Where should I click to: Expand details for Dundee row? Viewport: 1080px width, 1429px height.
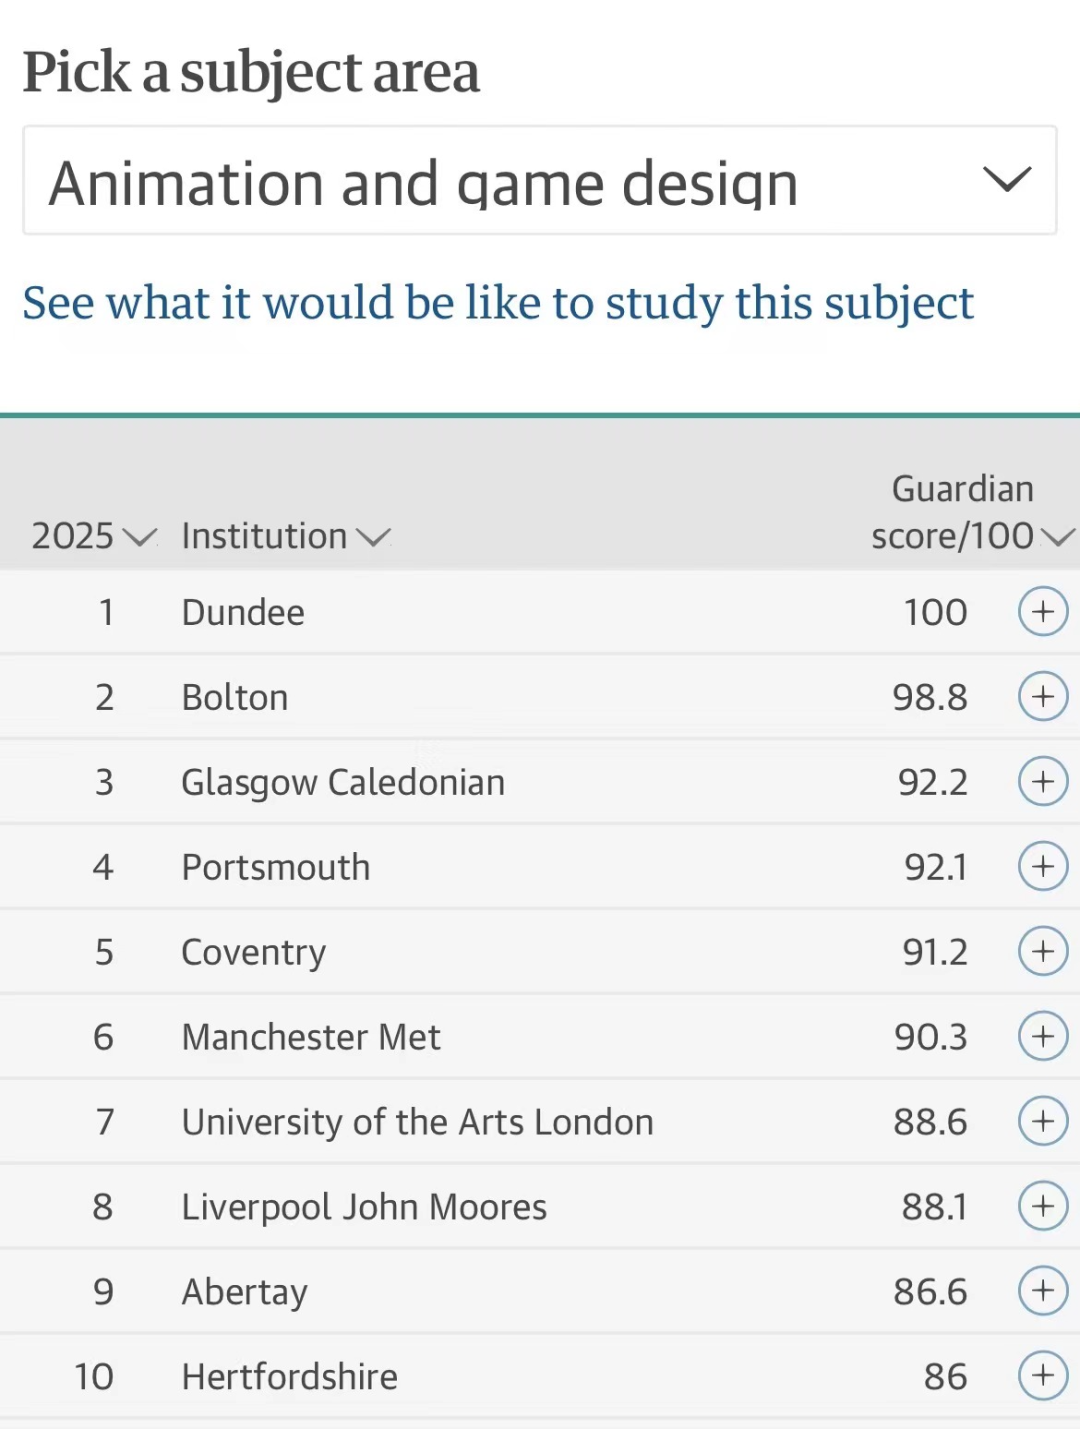coord(1043,611)
